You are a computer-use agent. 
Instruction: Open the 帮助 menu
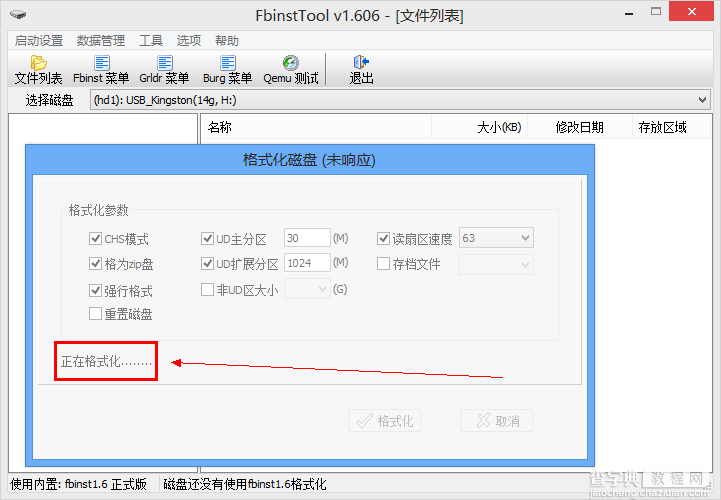227,40
